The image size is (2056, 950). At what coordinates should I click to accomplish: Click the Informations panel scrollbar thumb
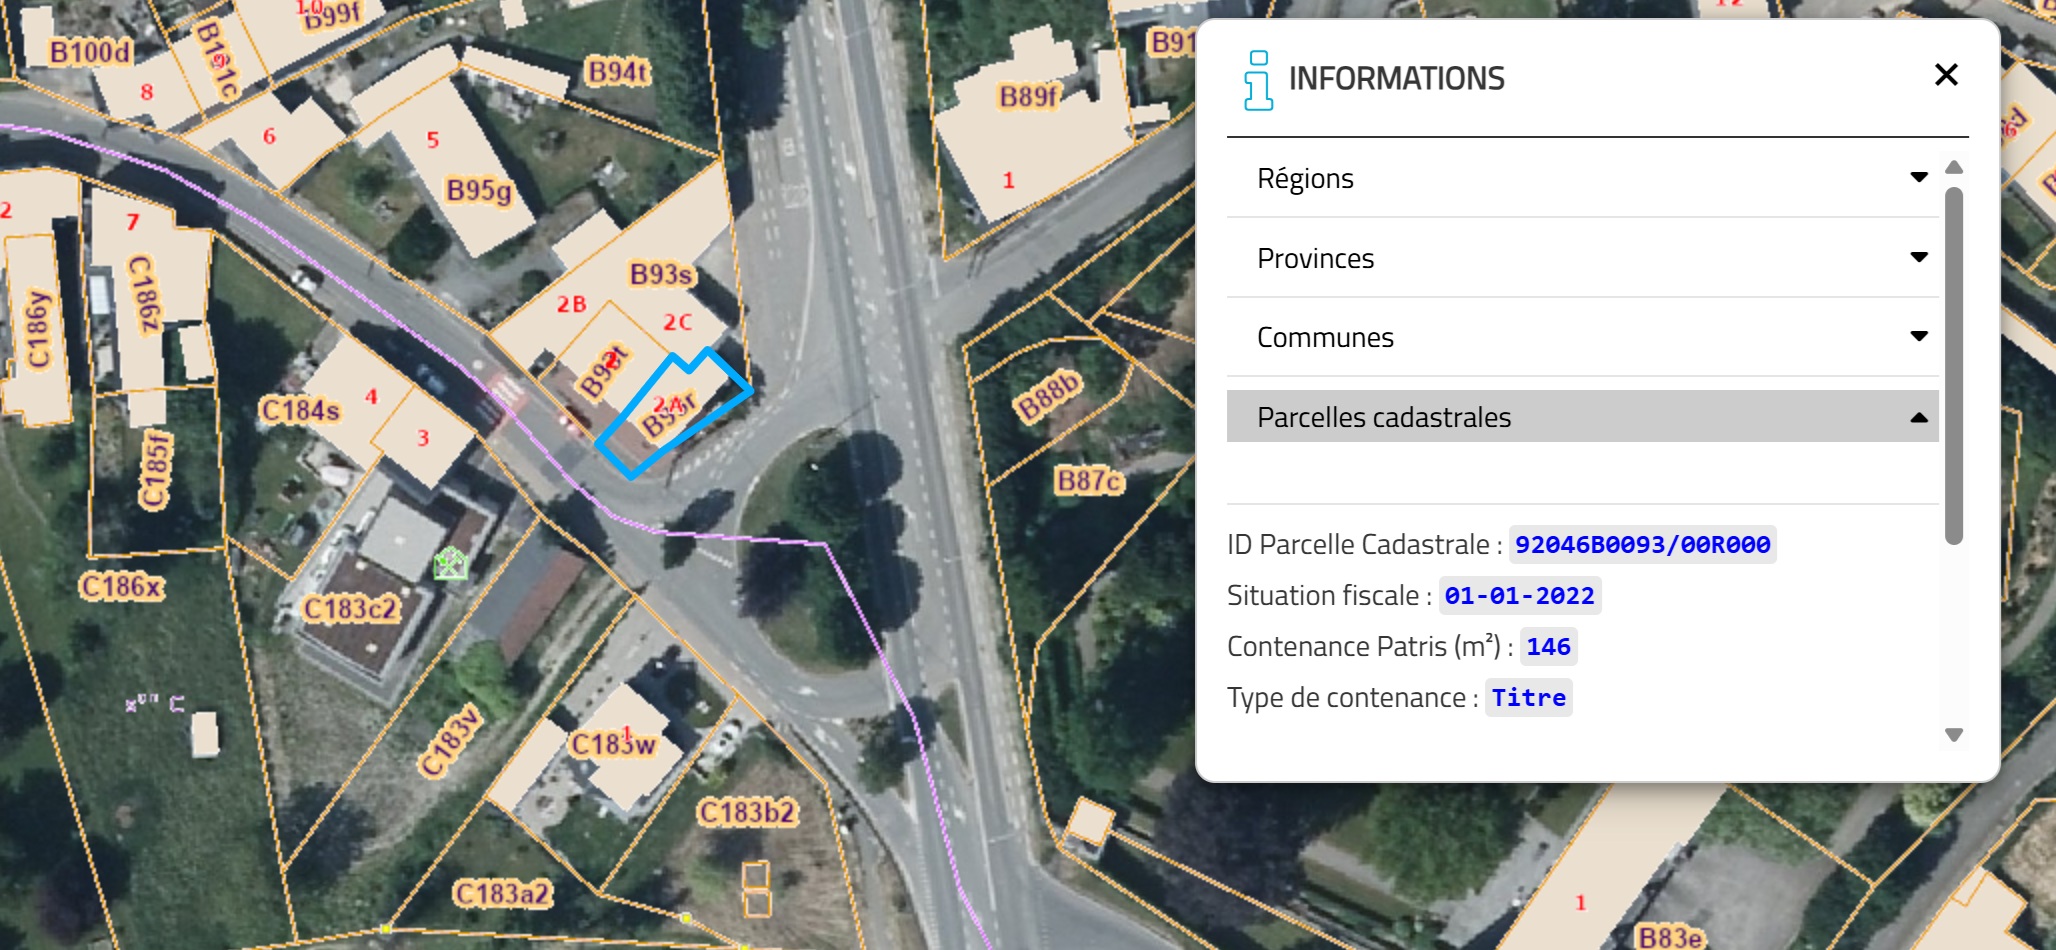pos(1954,365)
